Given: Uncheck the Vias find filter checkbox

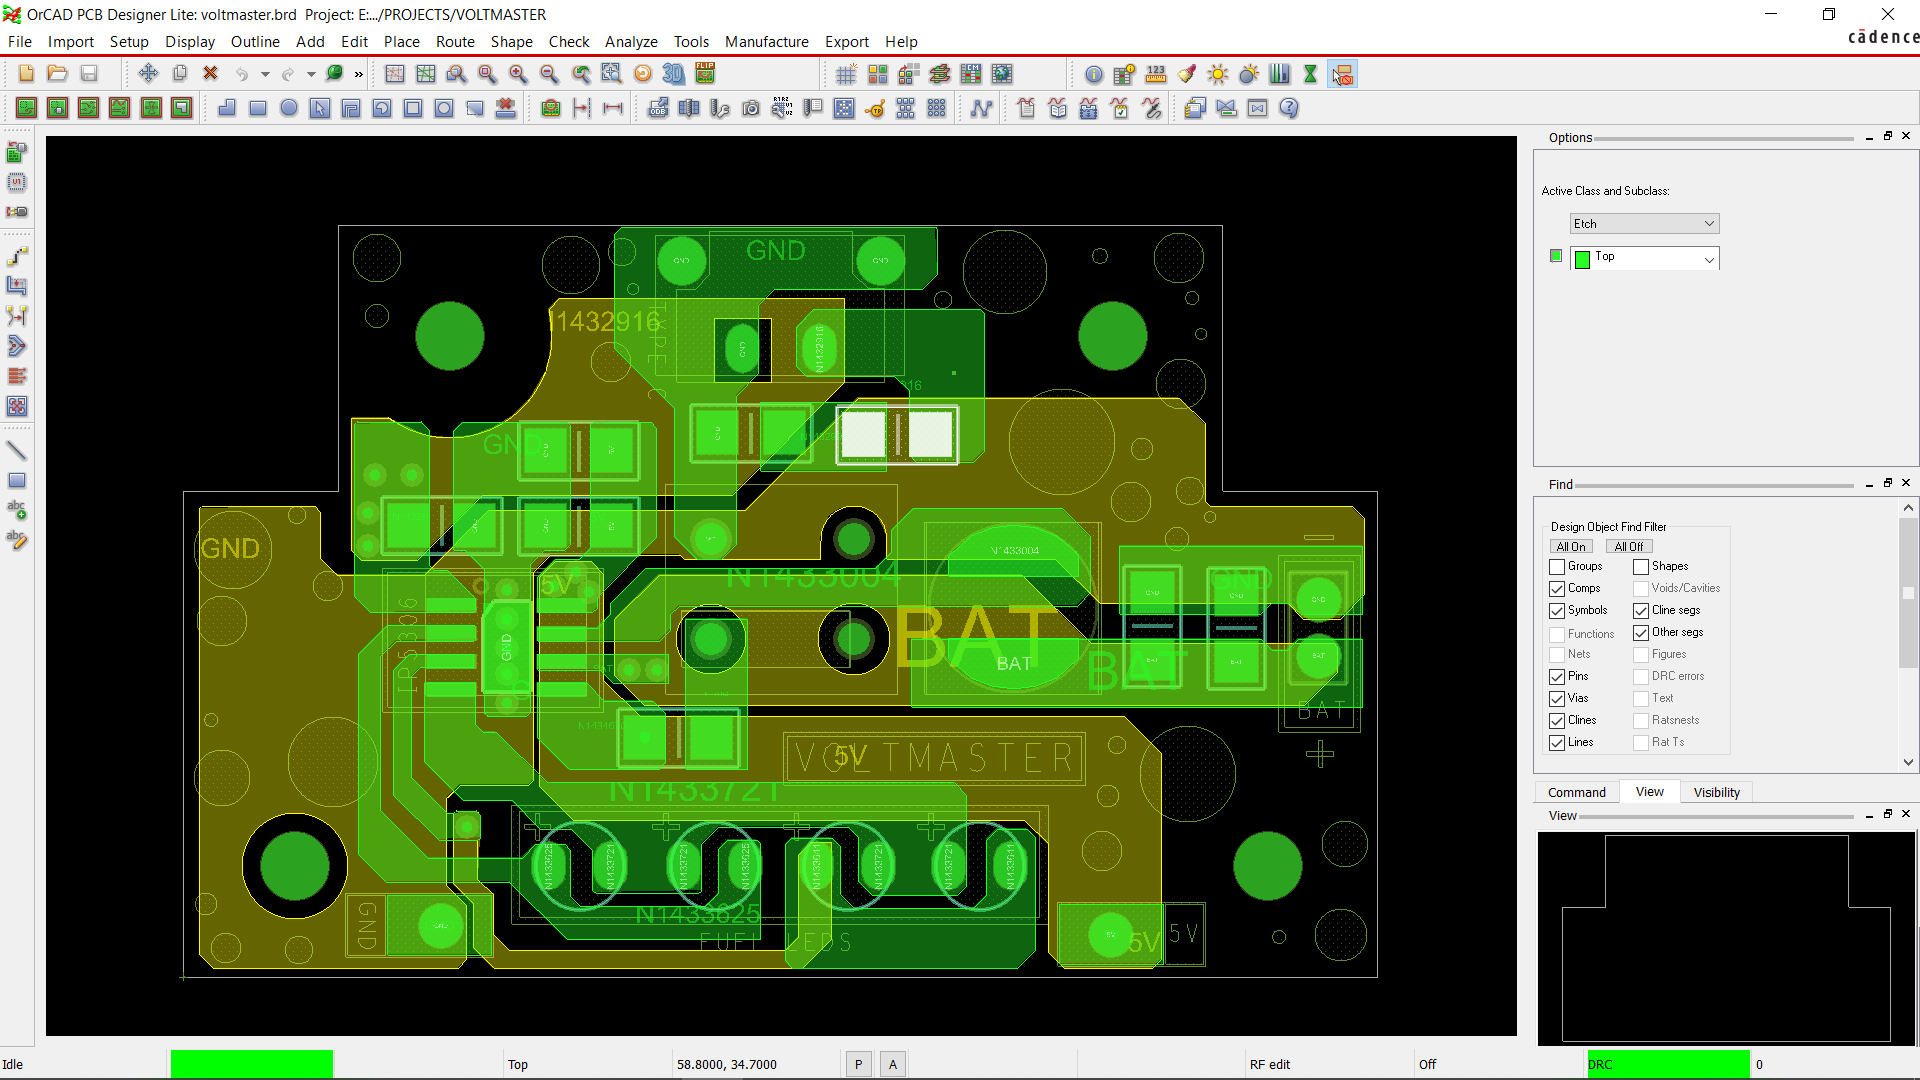Looking at the screenshot, I should pyautogui.click(x=1557, y=699).
